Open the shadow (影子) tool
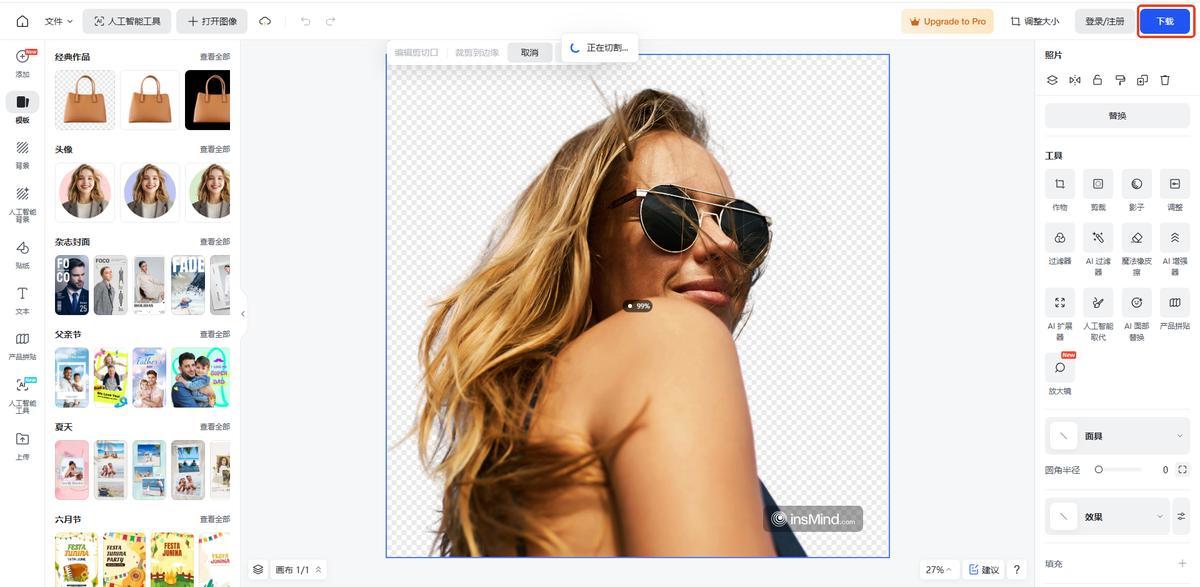1200x587 pixels. tap(1136, 184)
